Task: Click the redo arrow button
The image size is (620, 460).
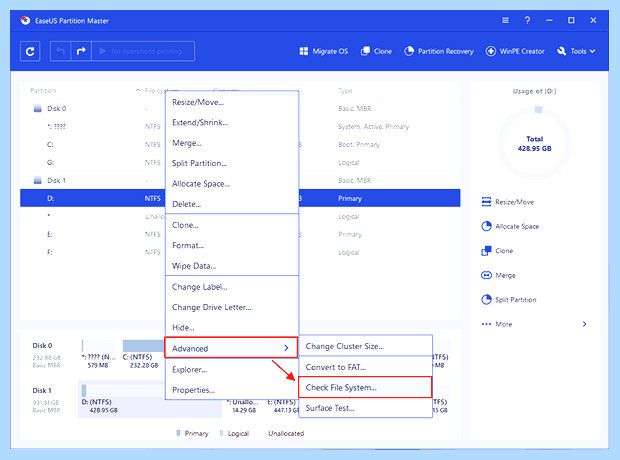Action: pyautogui.click(x=81, y=51)
